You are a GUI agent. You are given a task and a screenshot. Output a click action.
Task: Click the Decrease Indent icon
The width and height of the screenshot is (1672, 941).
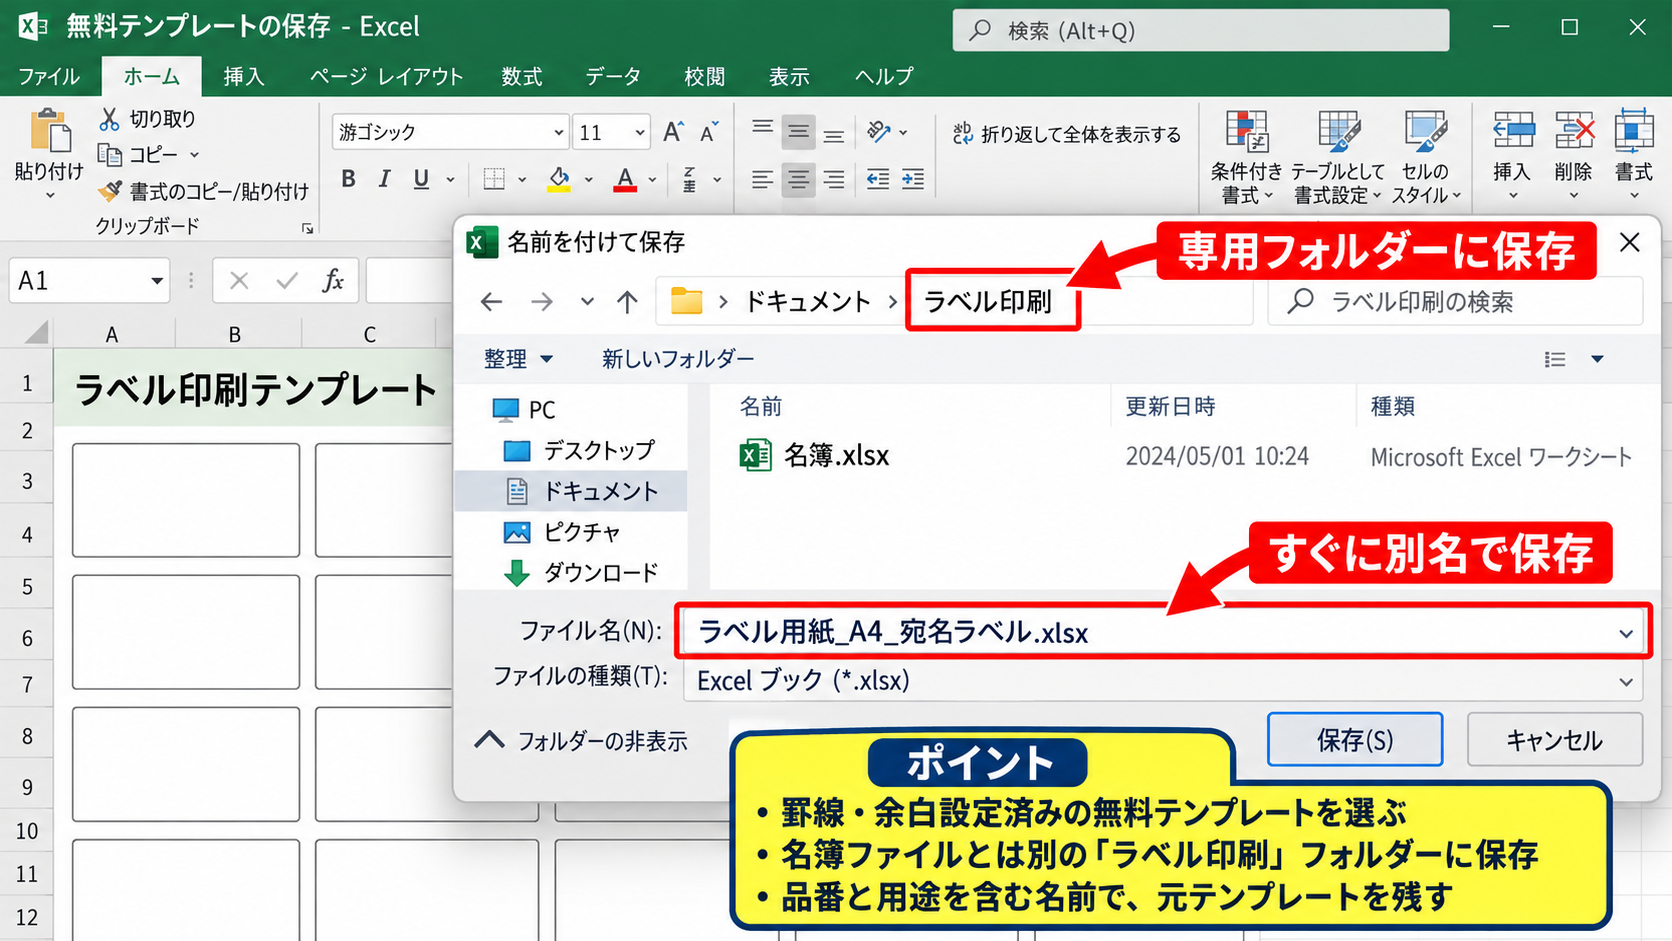[878, 180]
